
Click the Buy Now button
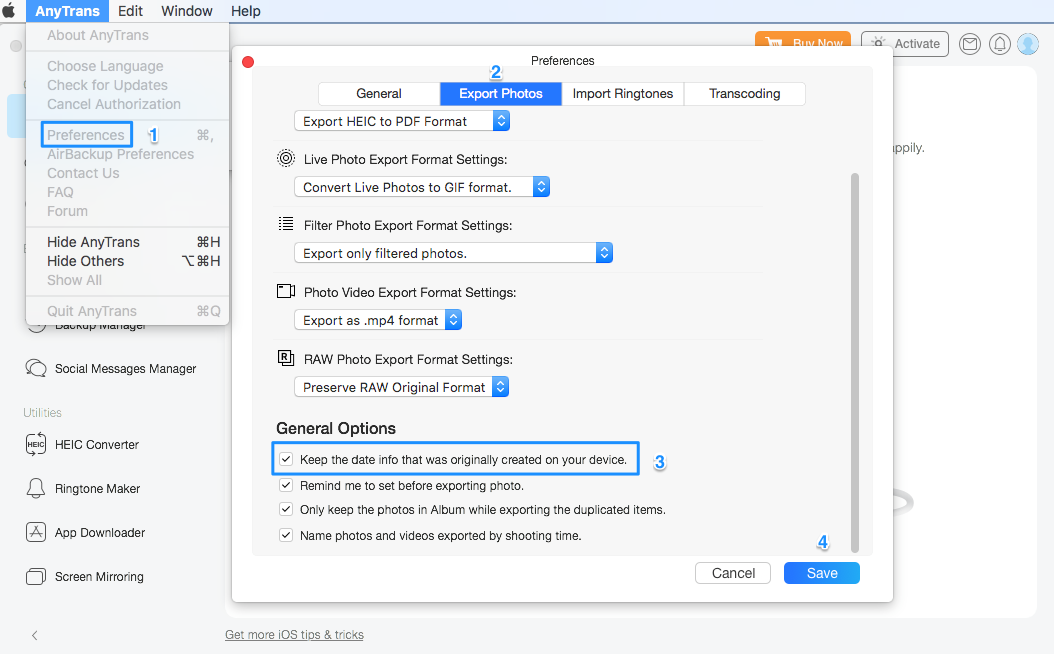(803, 40)
